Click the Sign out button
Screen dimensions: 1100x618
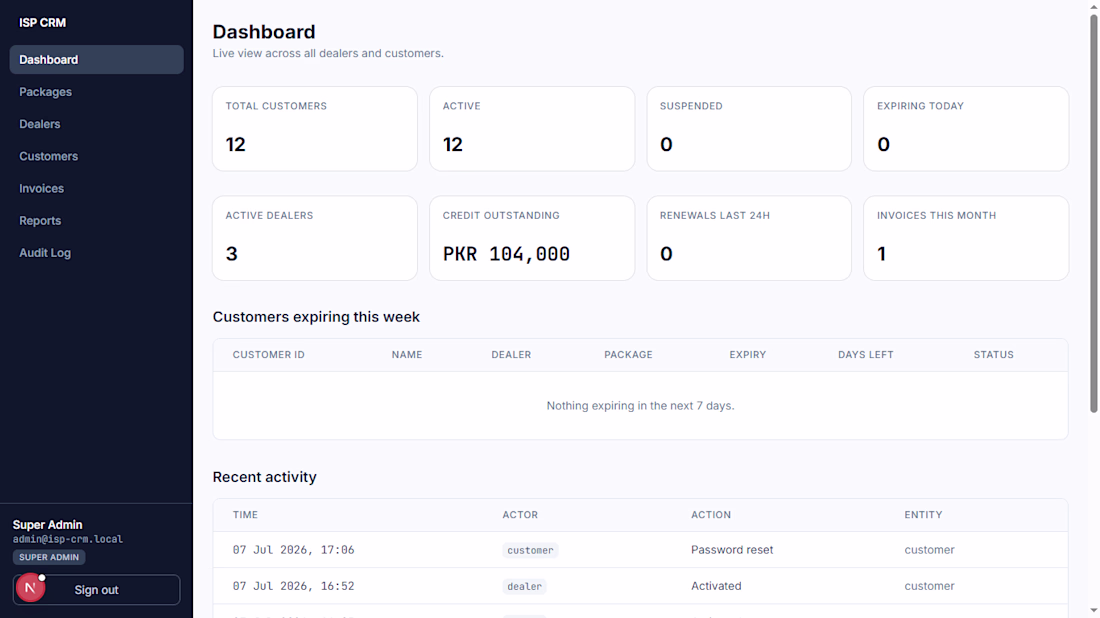97,590
